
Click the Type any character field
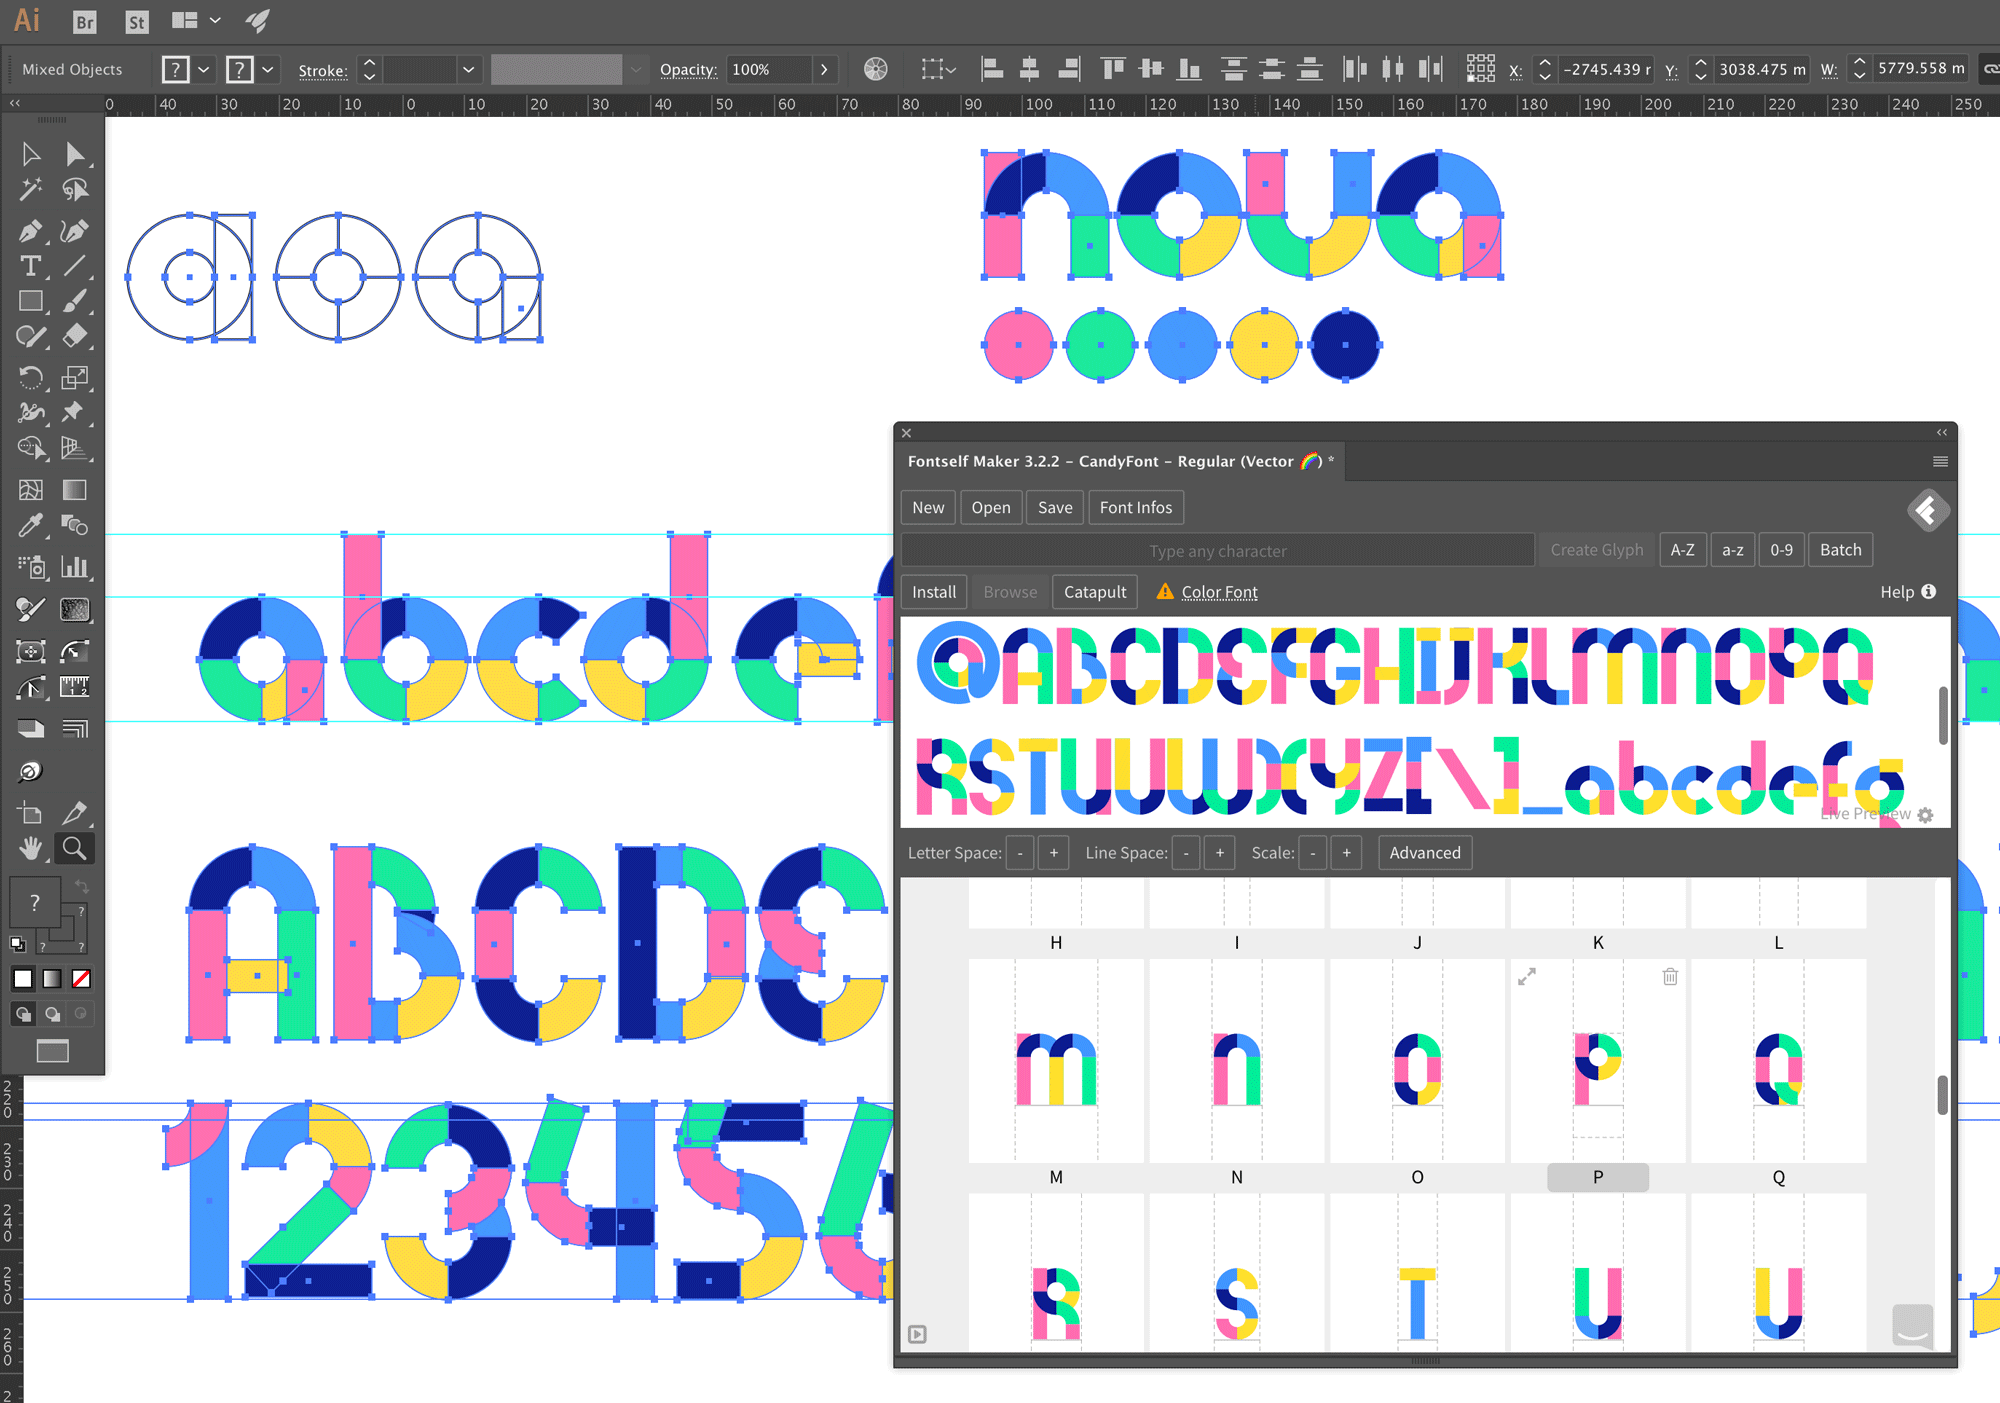pos(1216,550)
